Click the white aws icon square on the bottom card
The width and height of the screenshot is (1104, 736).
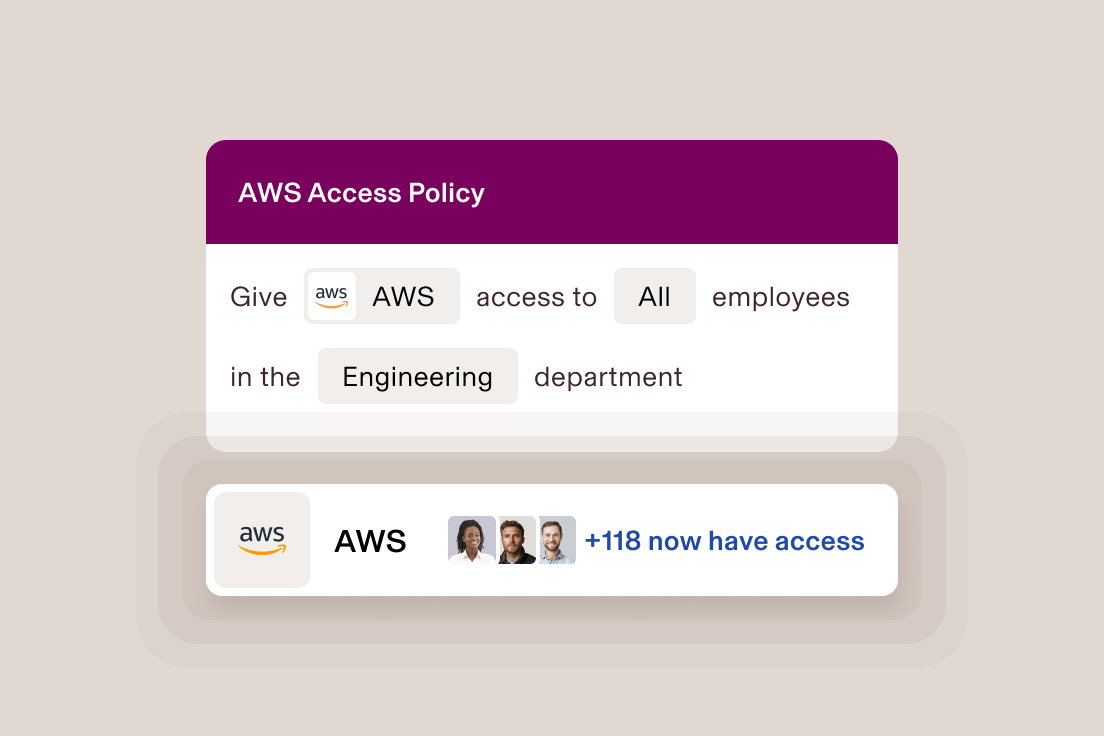261,540
